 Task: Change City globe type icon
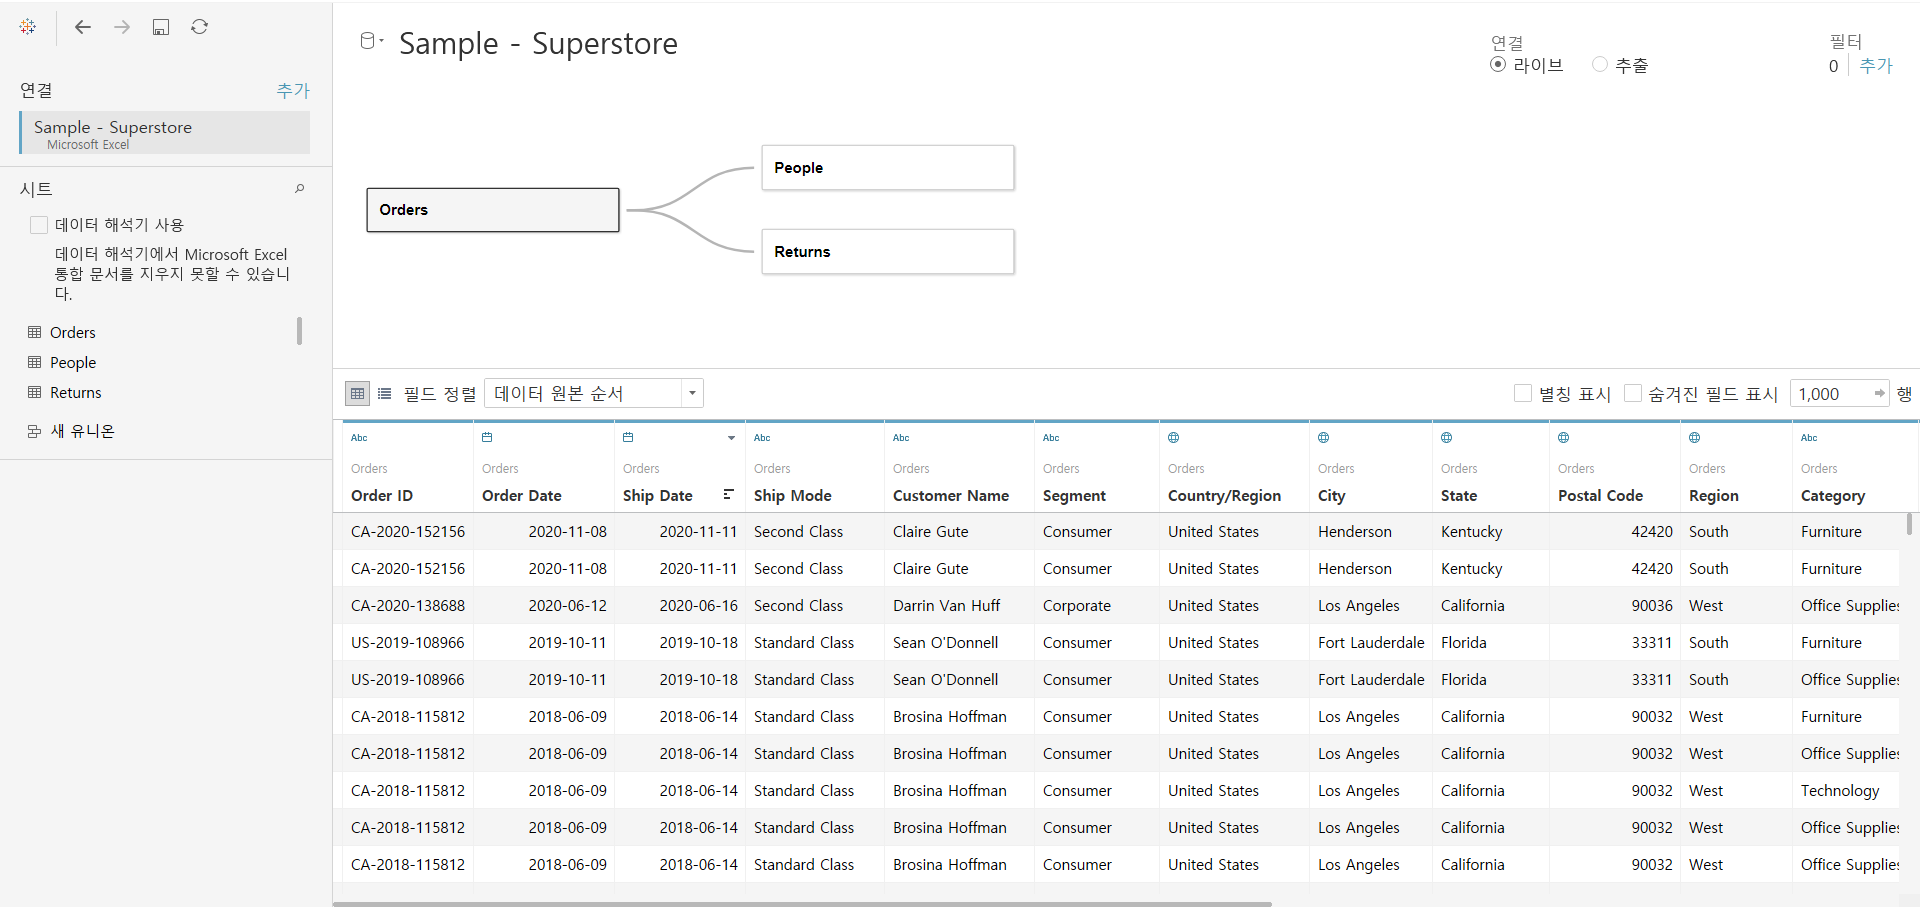click(x=1324, y=437)
